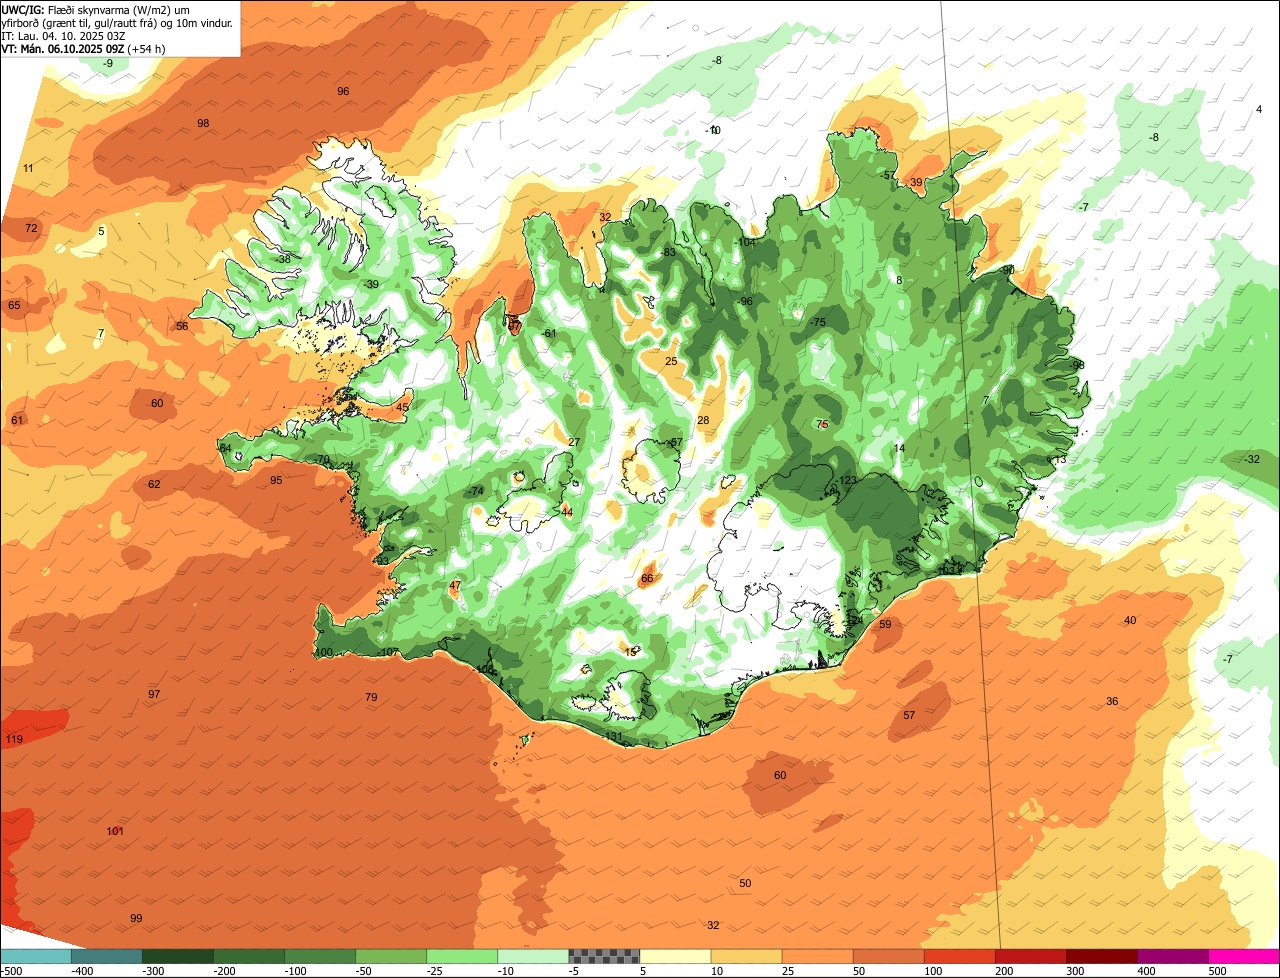The image size is (1280, 978).
Task: Select the 'IT: Lau. 04. 10. 2025 03Z' line
Action: pos(64,35)
